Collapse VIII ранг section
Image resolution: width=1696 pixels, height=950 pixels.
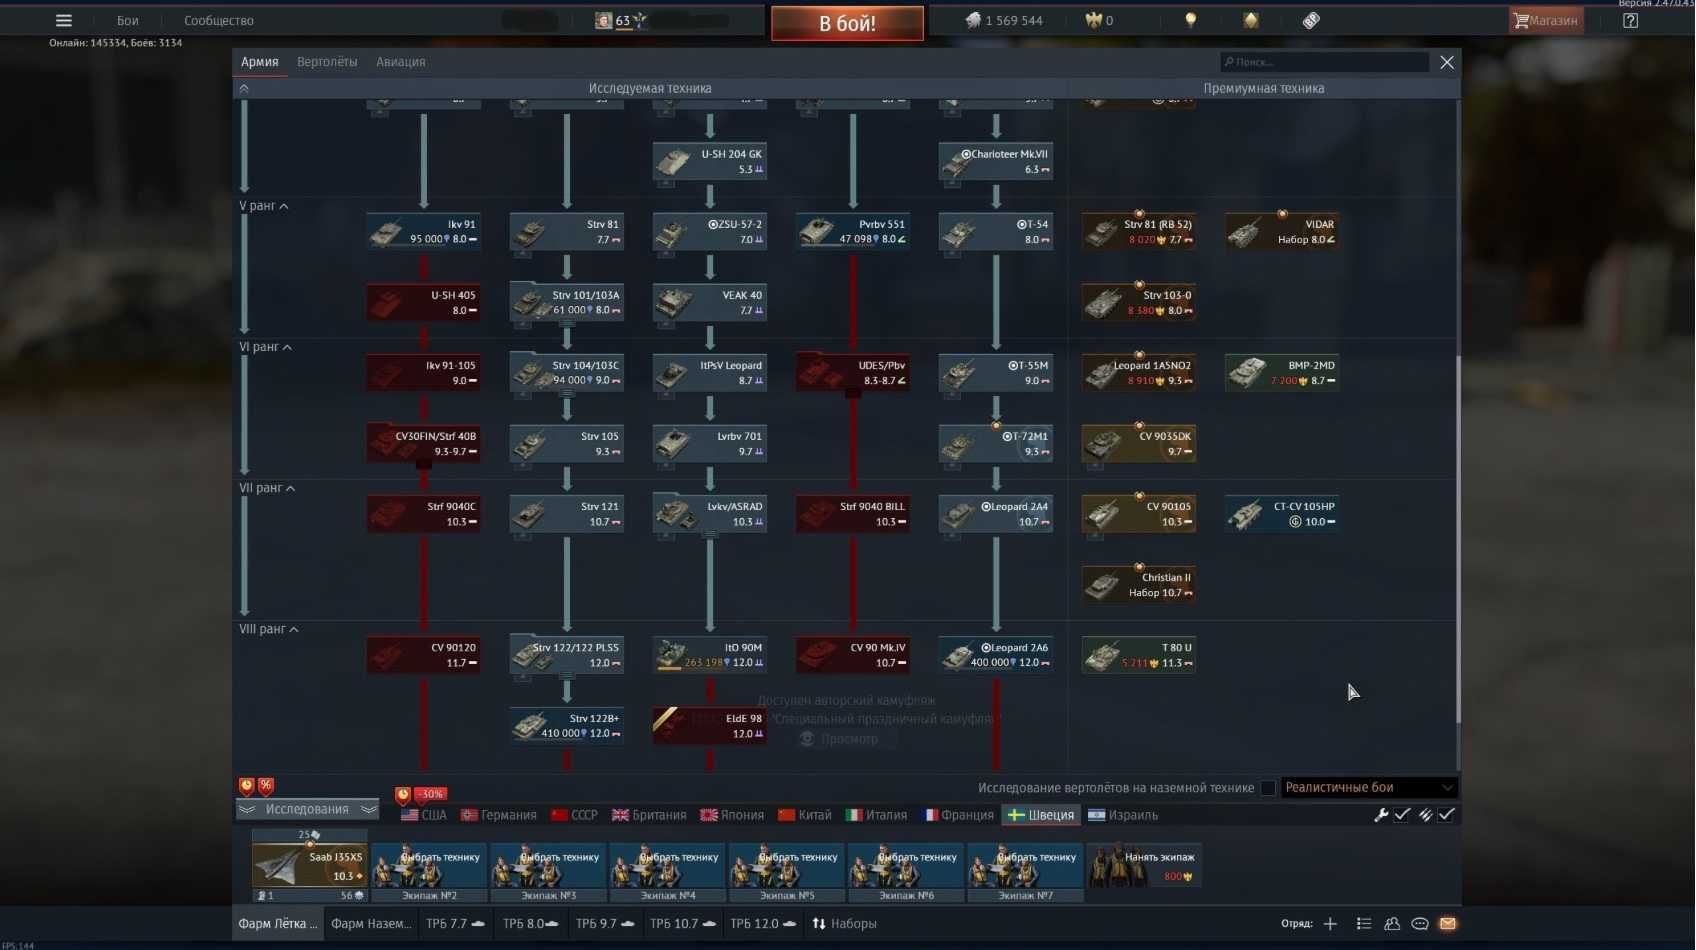[269, 629]
